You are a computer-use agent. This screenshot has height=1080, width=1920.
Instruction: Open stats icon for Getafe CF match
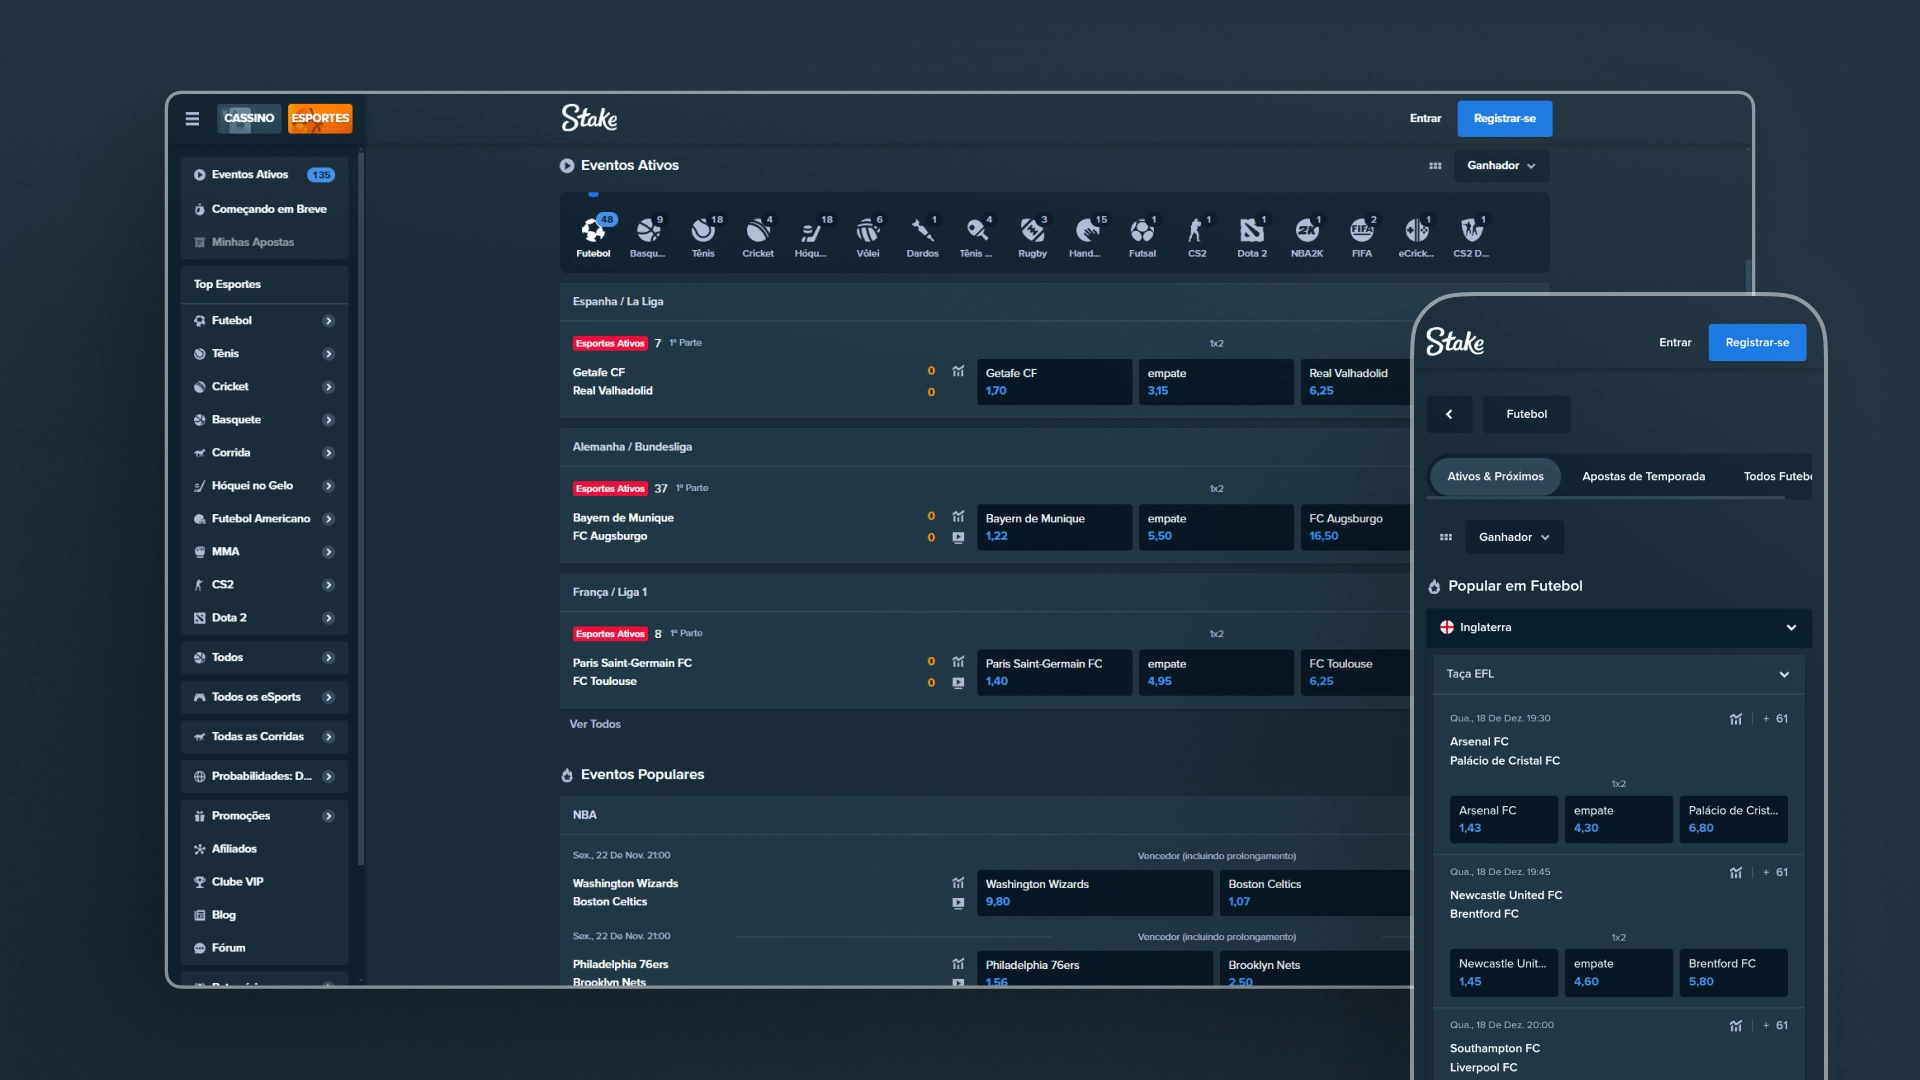coord(958,371)
